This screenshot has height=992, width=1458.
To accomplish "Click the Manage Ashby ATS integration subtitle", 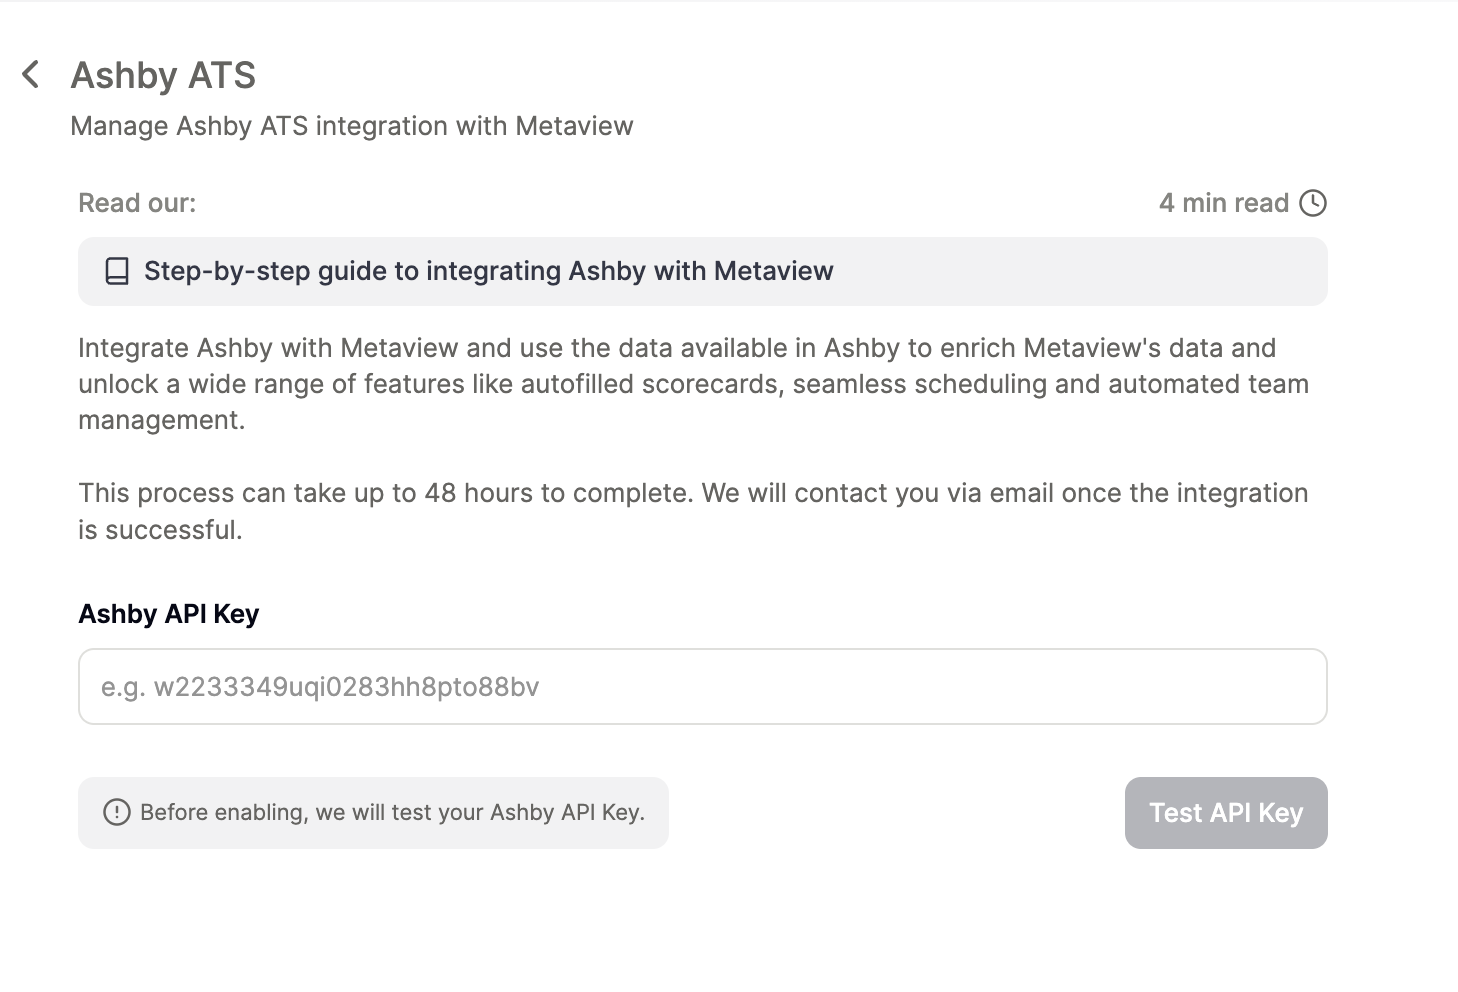I will click(x=300, y=126).
